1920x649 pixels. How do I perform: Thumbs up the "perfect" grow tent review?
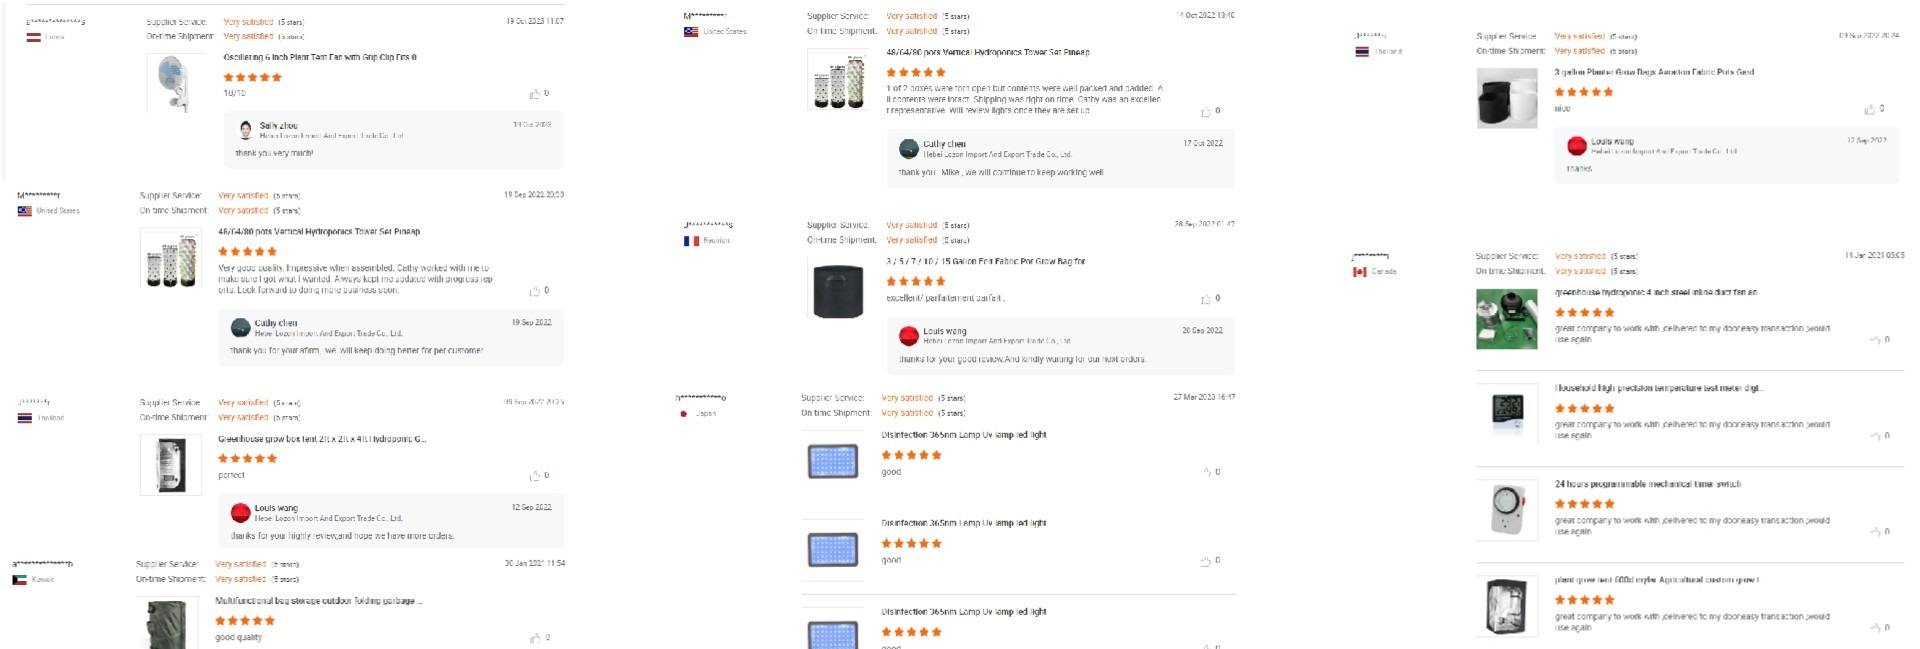[535, 476]
